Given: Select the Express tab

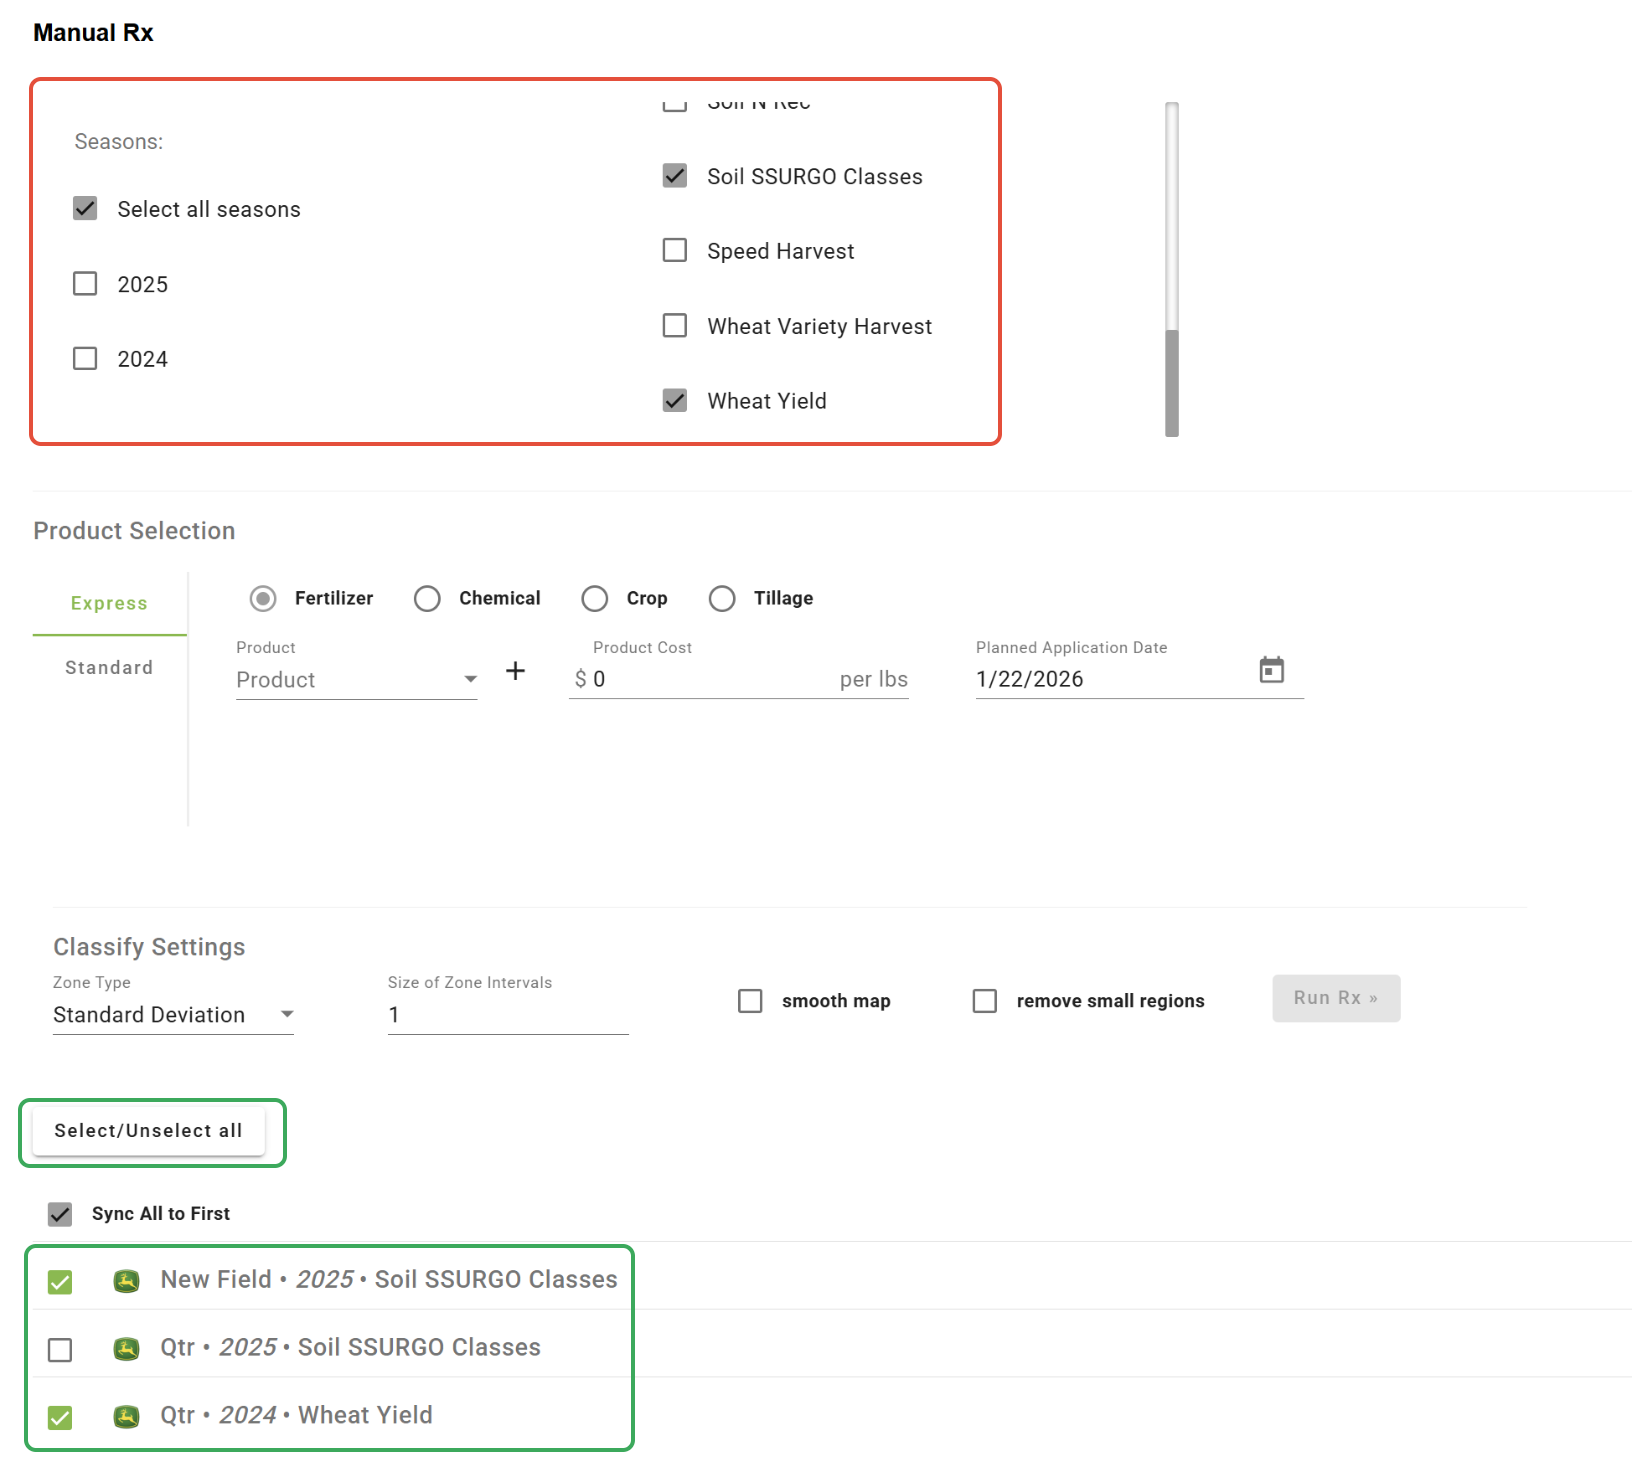Looking at the screenshot, I should pos(109,603).
